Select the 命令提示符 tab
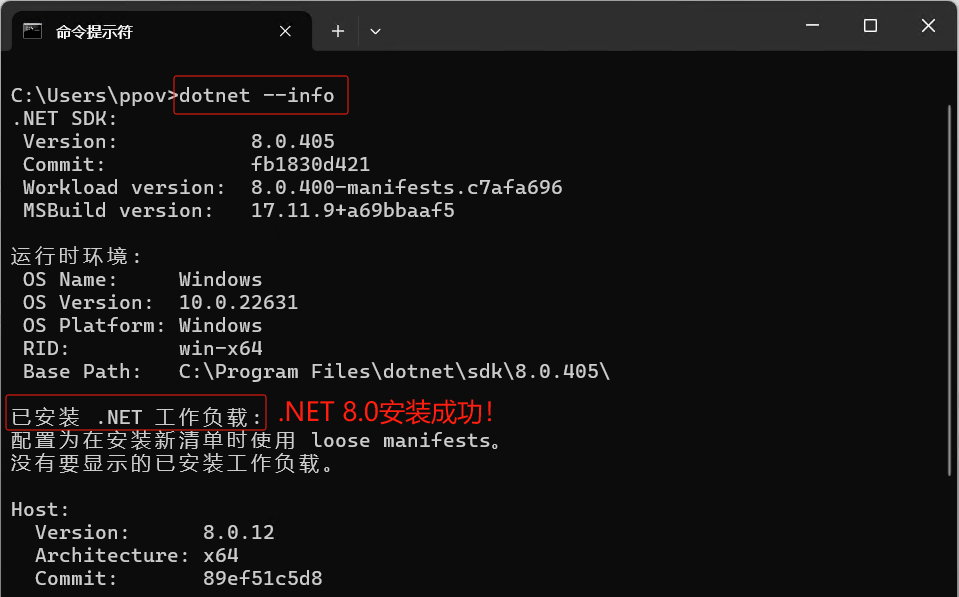The height and width of the screenshot is (597, 959). point(160,31)
